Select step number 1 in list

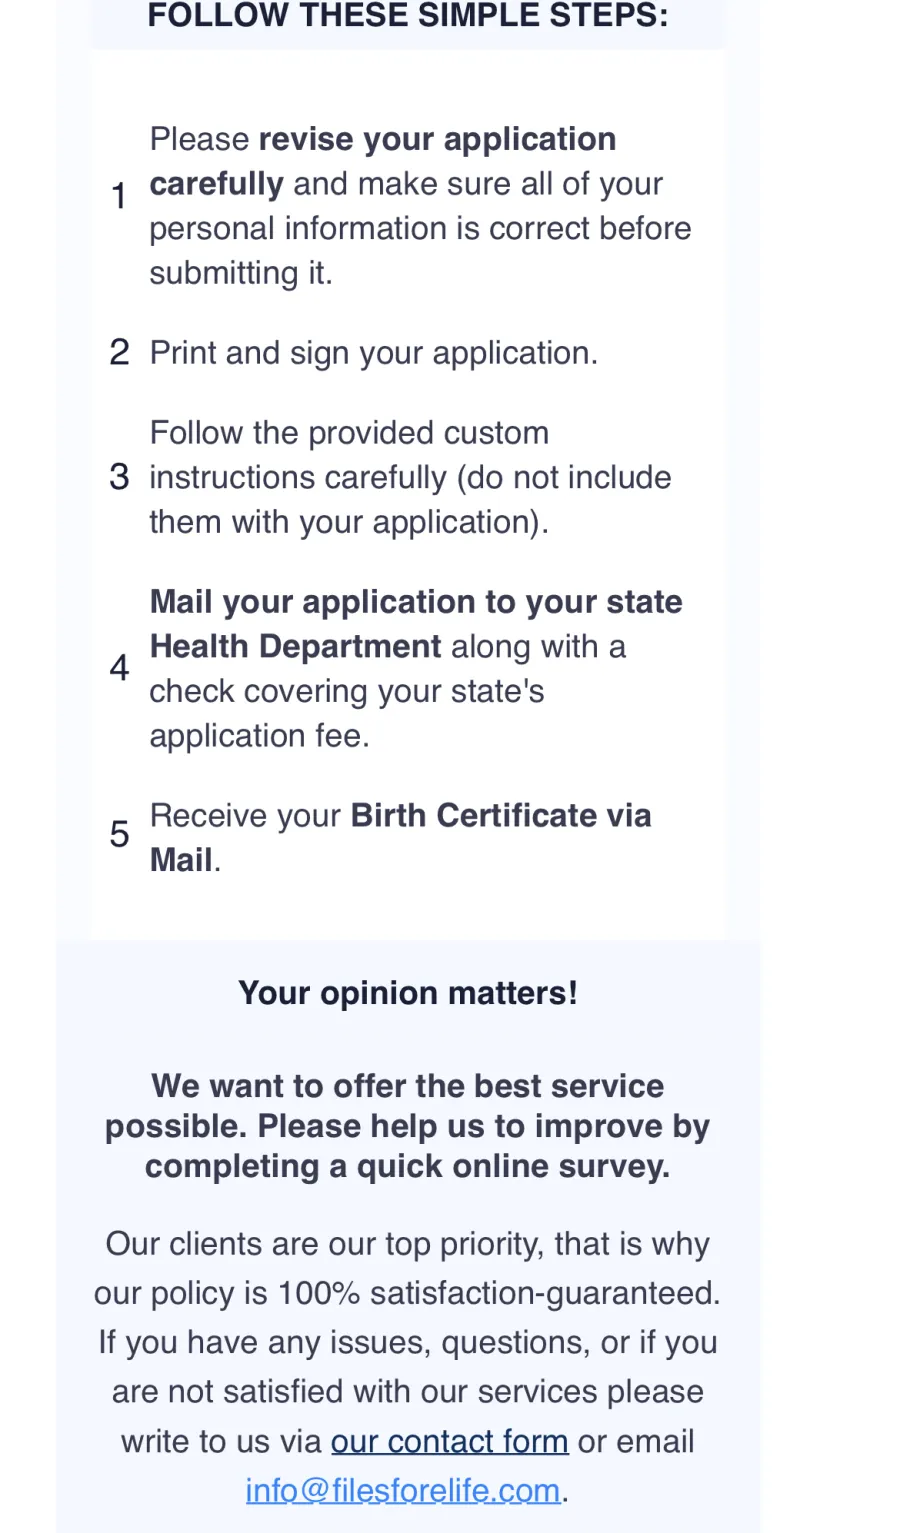click(119, 196)
